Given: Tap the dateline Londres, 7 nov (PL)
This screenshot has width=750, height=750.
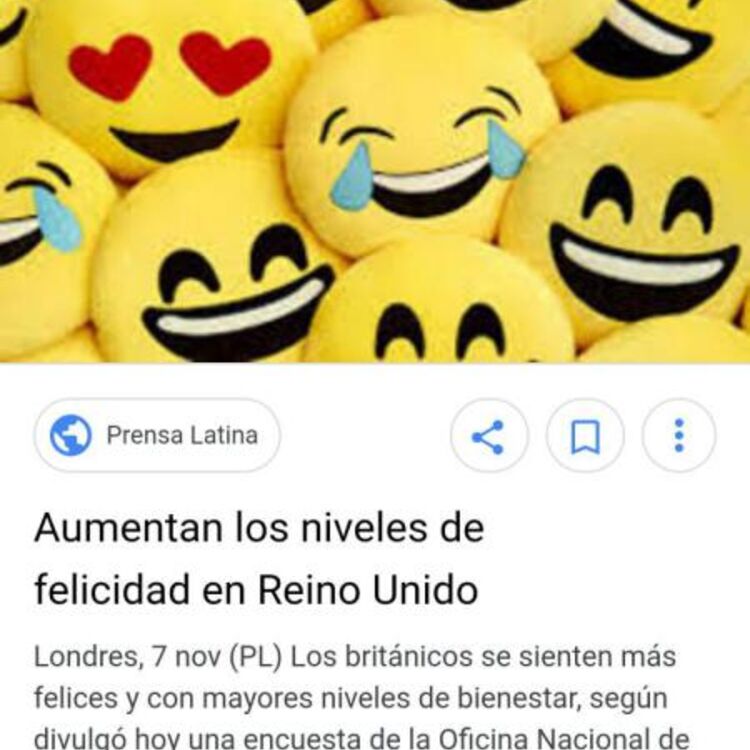Looking at the screenshot, I should pos(158,657).
